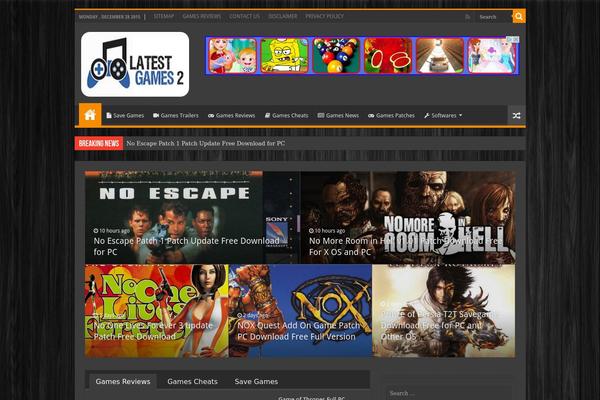Viewport: 600px width, 400px height.
Task: Click the Breaking News red label
Action: [x=99, y=143]
